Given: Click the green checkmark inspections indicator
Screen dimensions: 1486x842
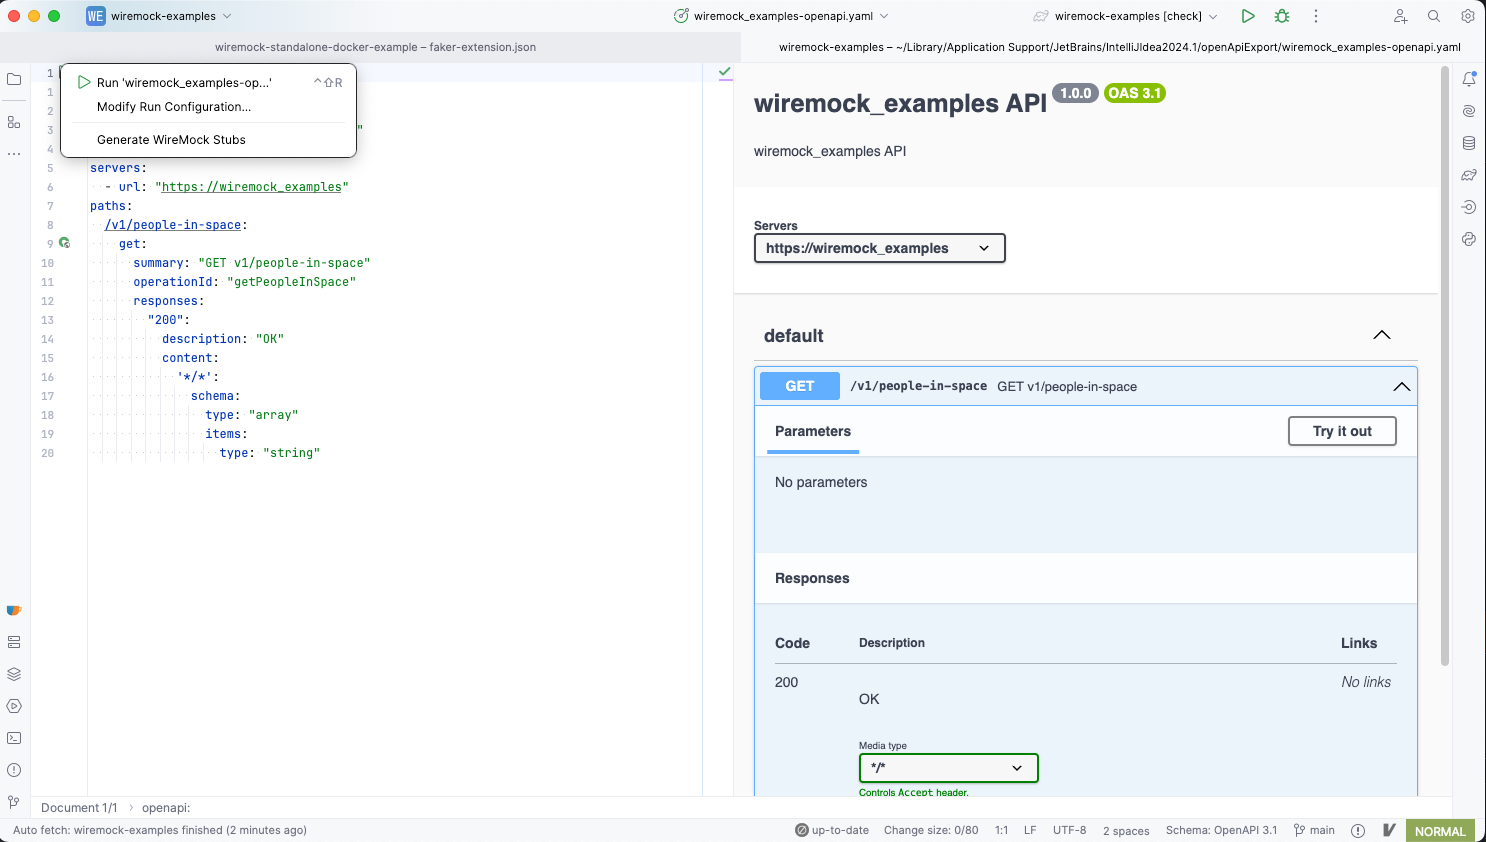Looking at the screenshot, I should [725, 72].
